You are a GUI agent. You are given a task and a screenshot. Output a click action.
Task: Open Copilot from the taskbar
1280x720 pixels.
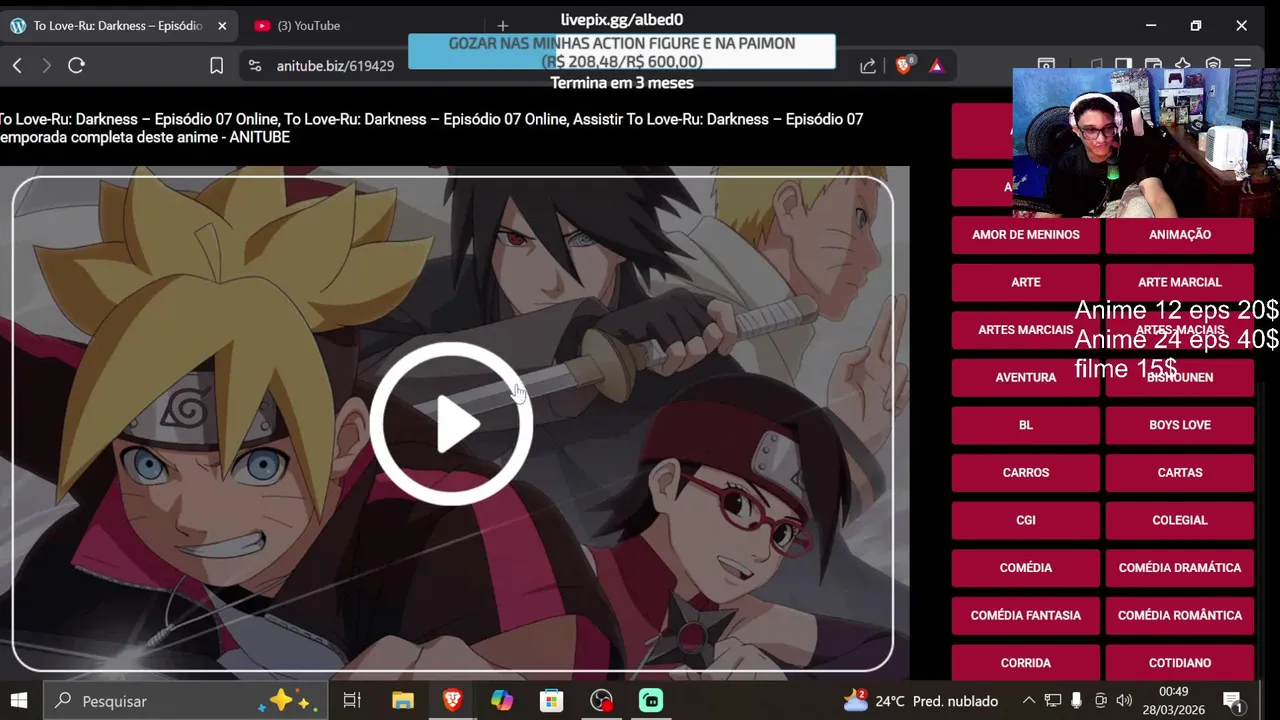tap(502, 701)
